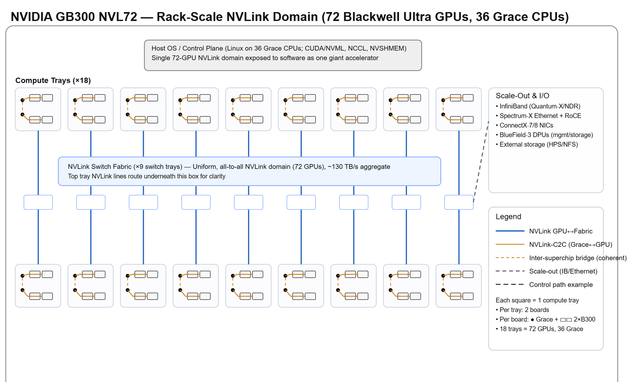Click the Legend panel title

508,217
